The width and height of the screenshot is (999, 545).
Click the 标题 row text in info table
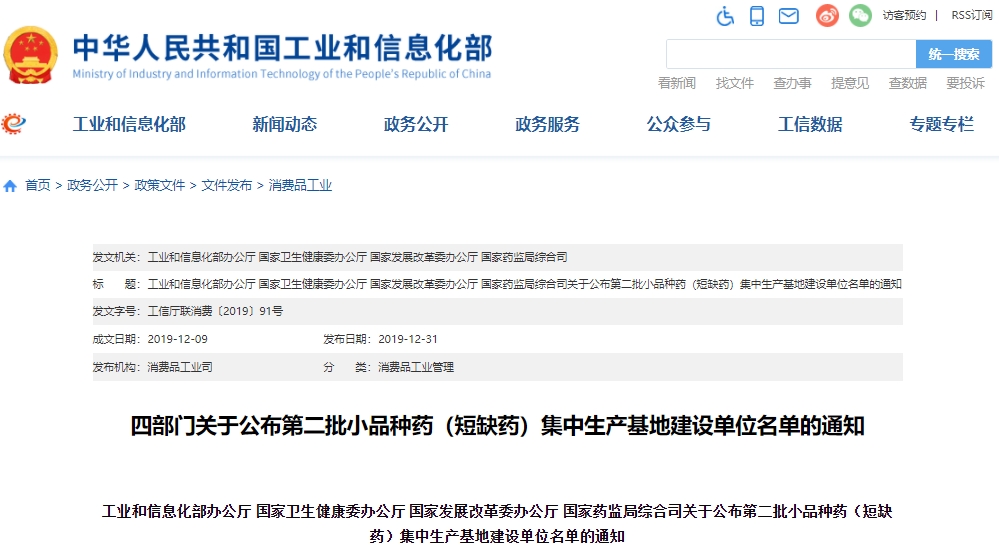pos(524,284)
